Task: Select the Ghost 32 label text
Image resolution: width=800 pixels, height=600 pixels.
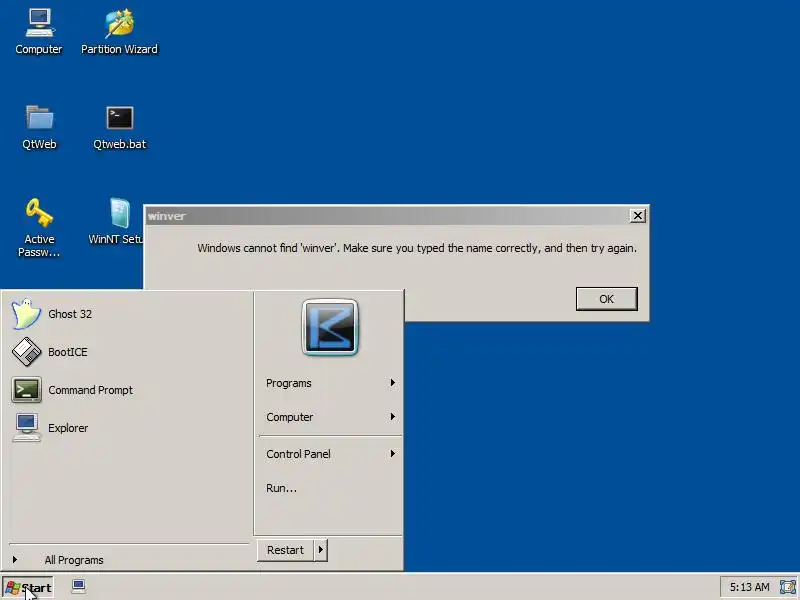Action: 70,314
